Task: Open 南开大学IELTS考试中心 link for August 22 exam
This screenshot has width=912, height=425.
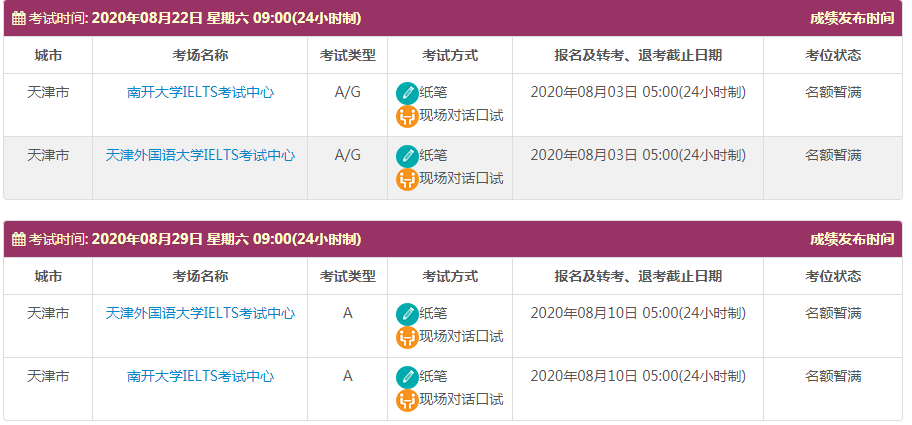Action: pyautogui.click(x=200, y=93)
